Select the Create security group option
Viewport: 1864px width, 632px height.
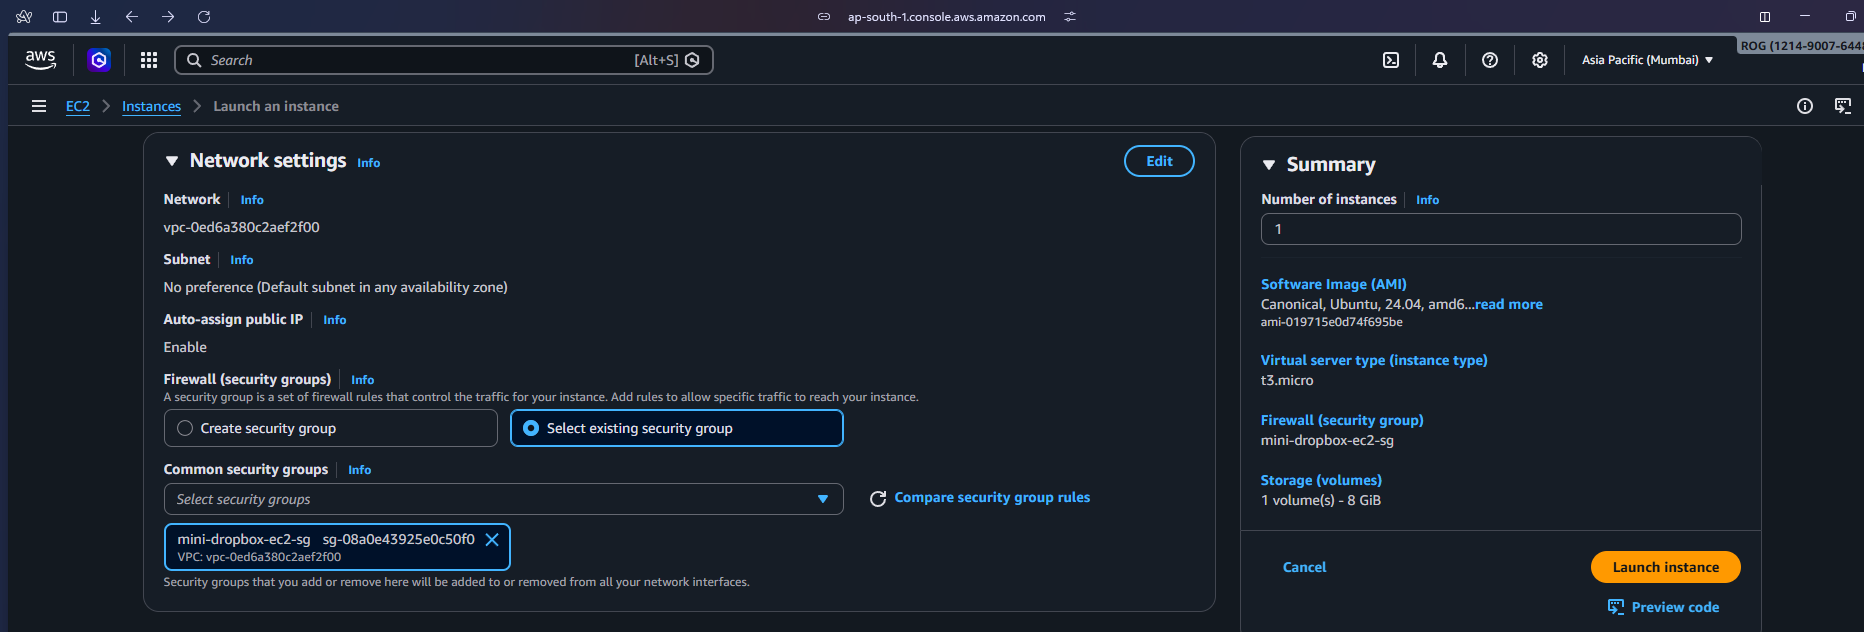point(185,428)
